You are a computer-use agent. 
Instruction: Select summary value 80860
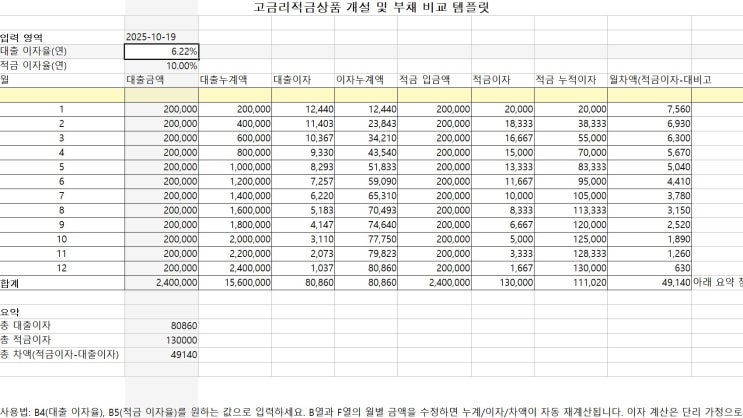click(162, 326)
